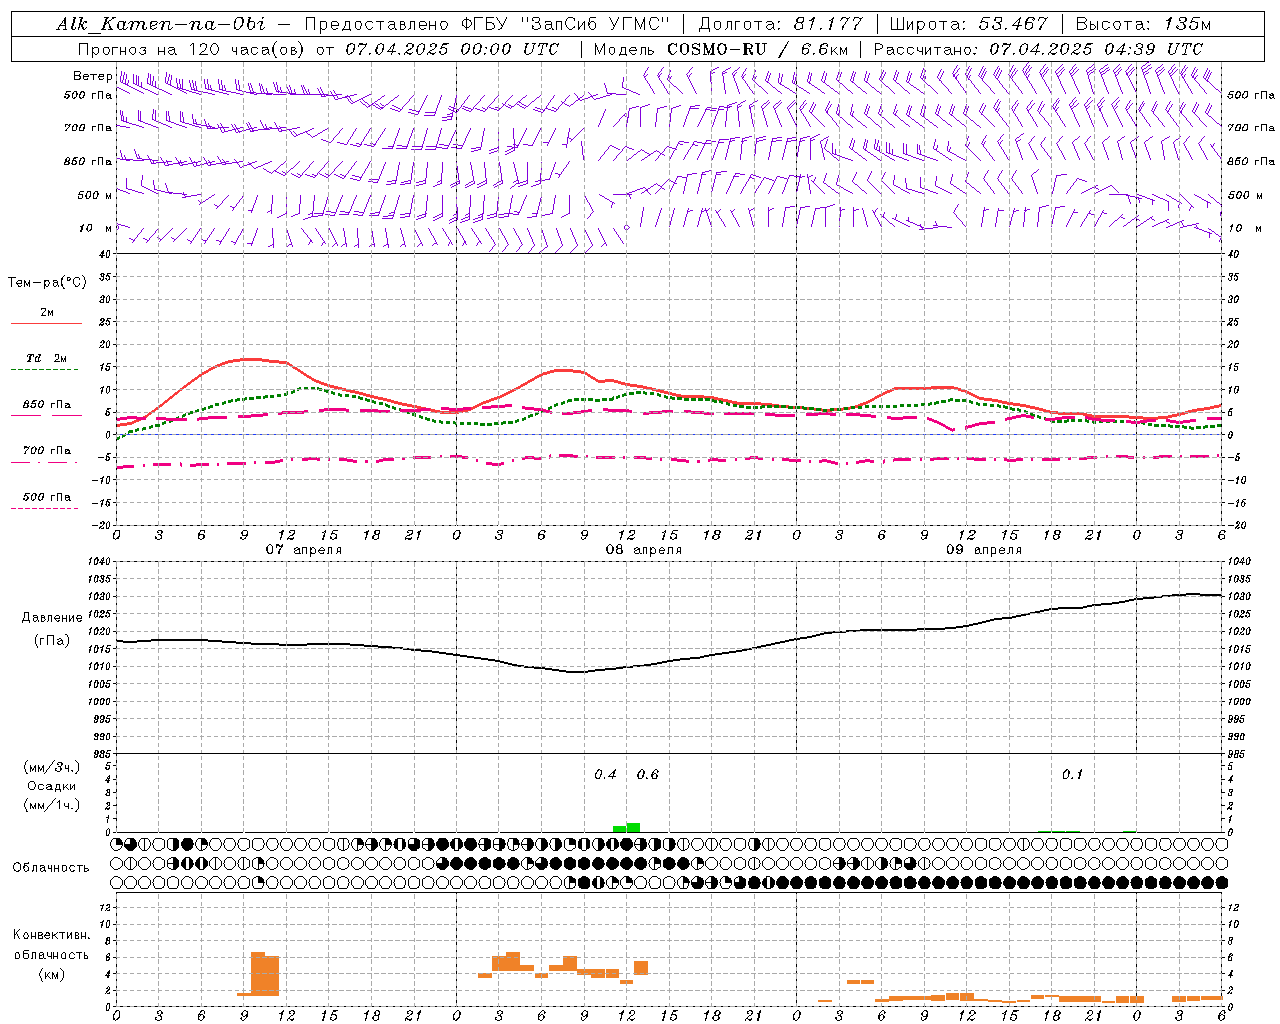Click the Давление pressure panel label
The height and width of the screenshot is (1024, 1280).
pos(52,618)
